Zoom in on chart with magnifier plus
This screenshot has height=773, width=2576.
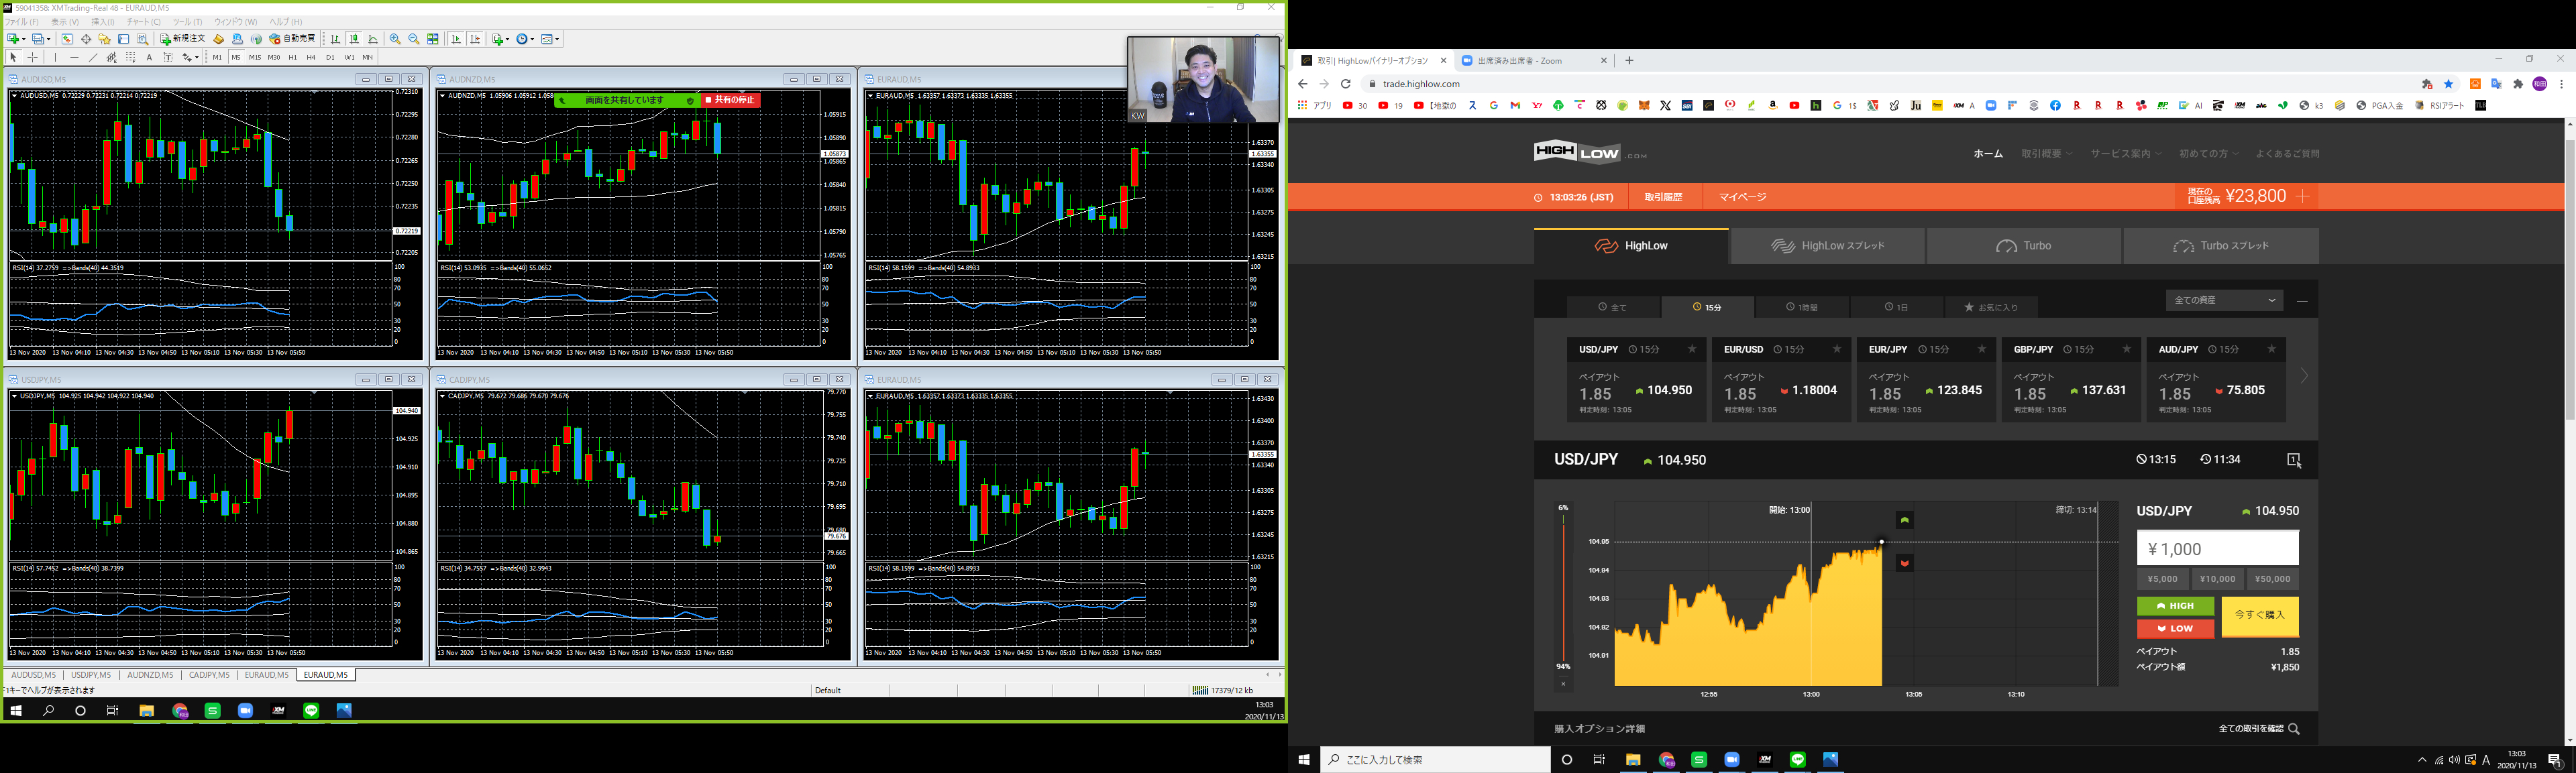pos(395,39)
